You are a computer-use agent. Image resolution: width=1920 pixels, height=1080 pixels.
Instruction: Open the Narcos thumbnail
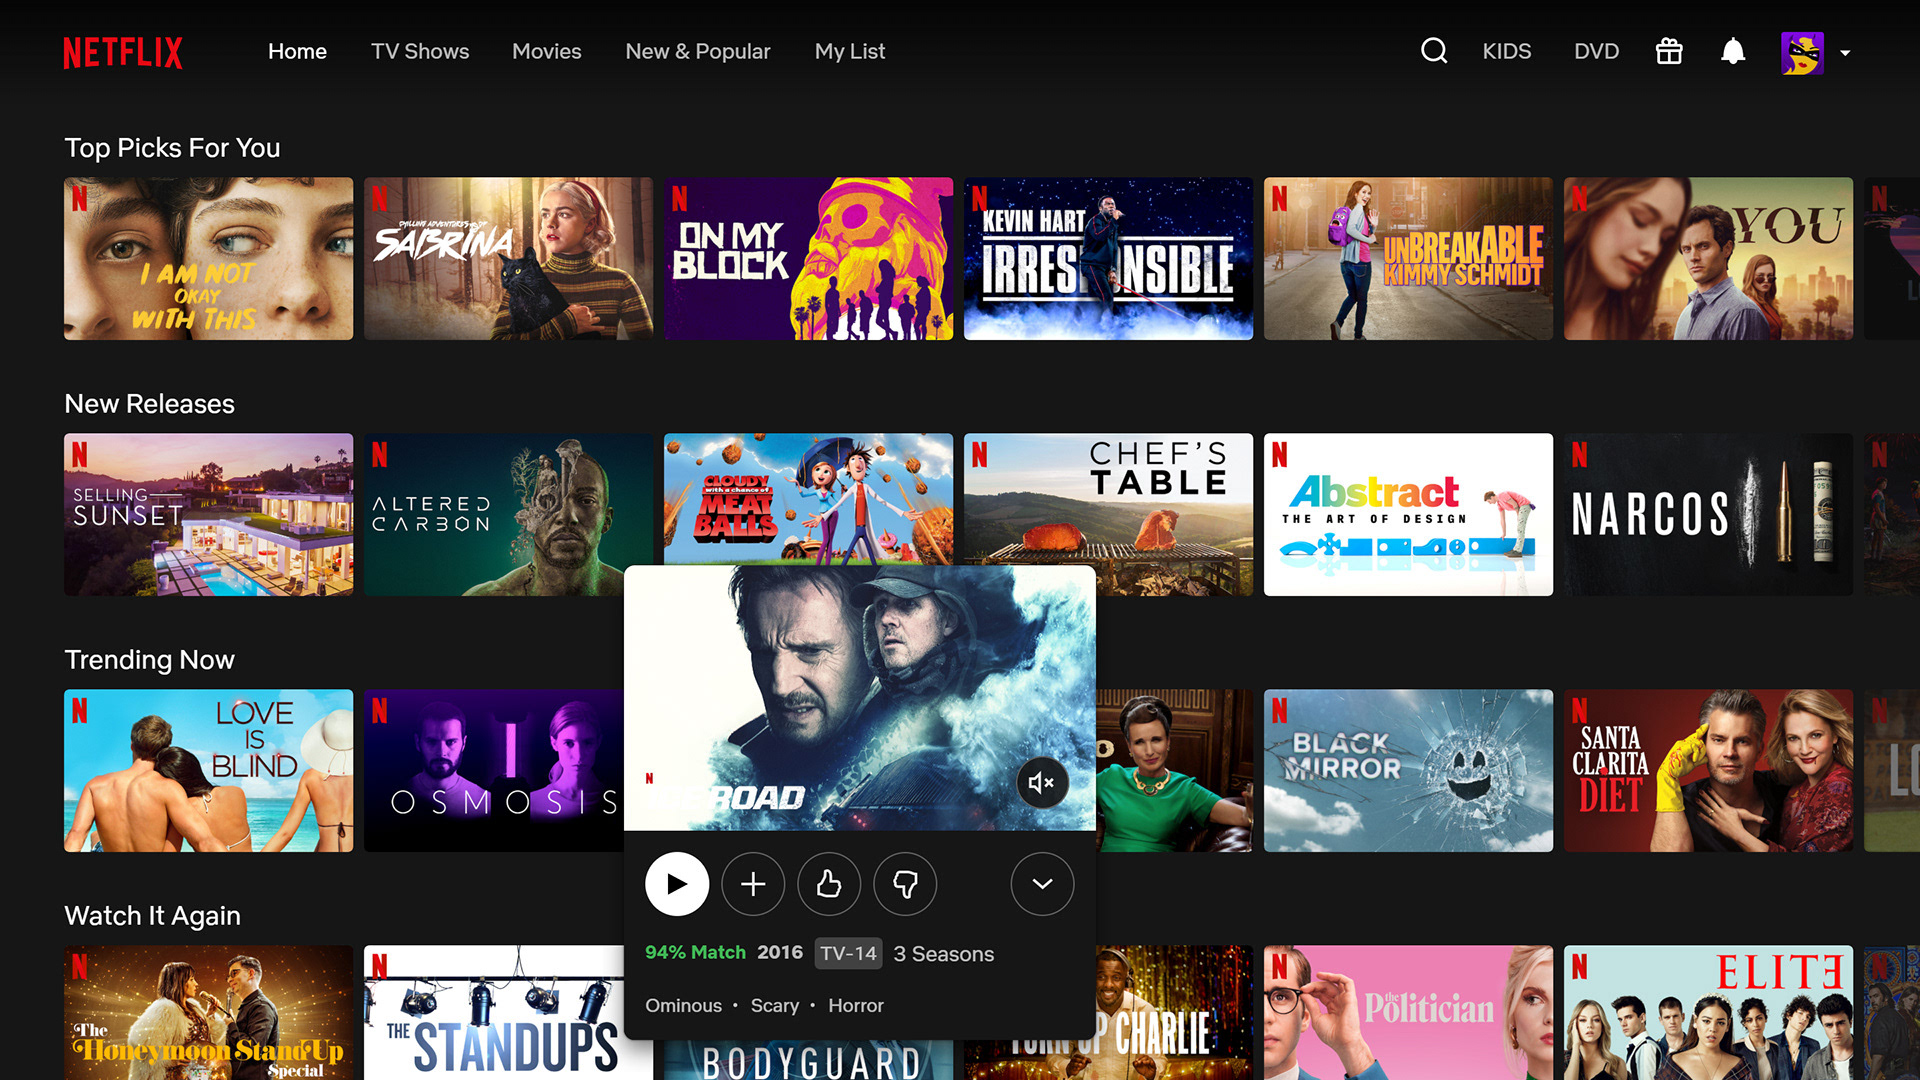[x=1708, y=515]
